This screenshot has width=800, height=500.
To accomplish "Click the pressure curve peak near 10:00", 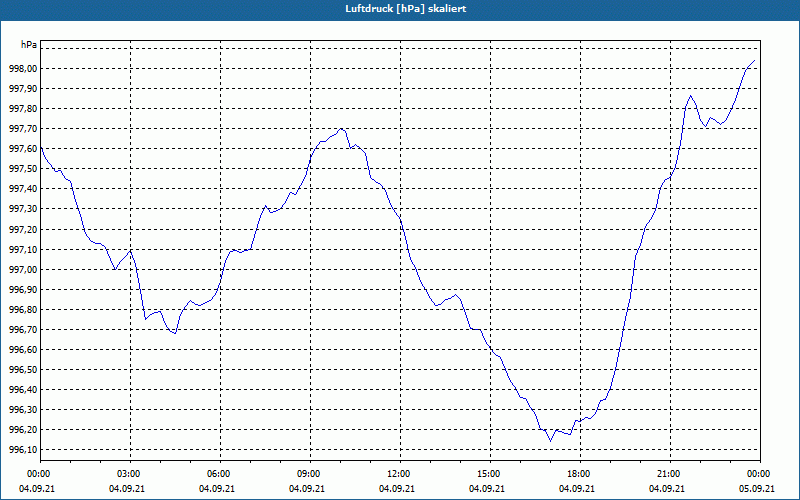I will pyautogui.click(x=342, y=129).
